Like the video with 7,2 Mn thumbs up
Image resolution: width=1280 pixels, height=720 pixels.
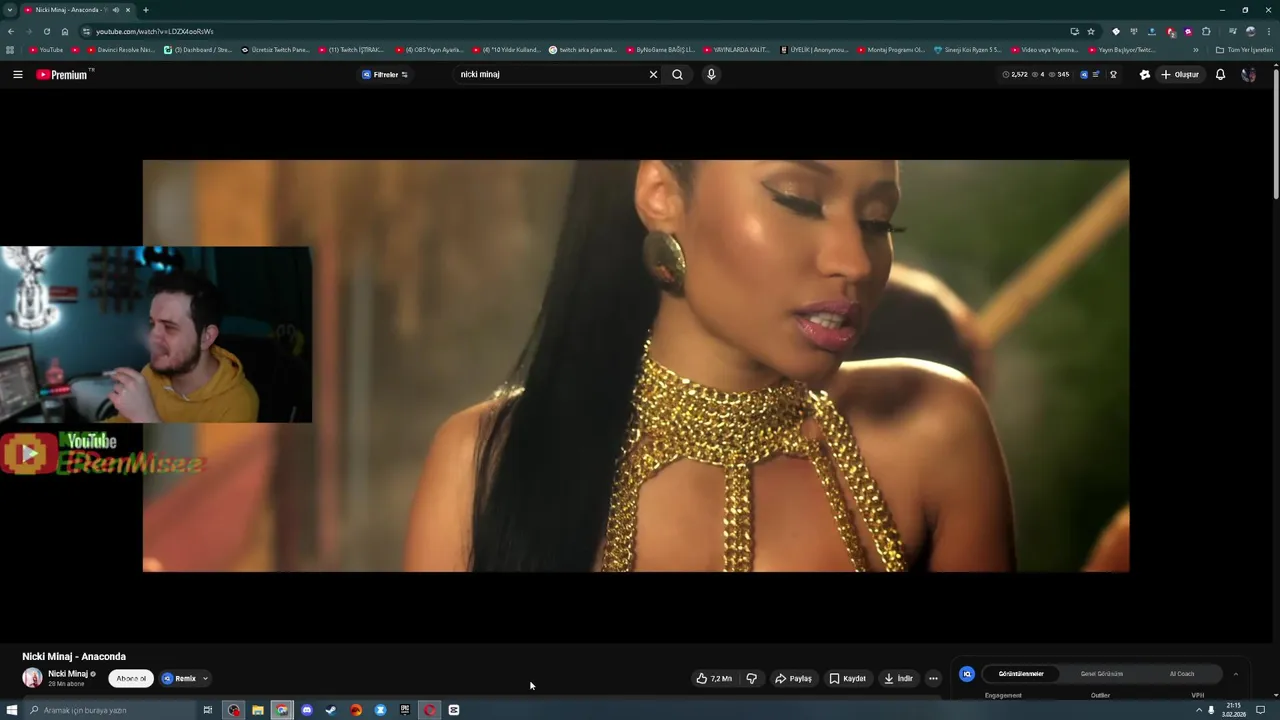(x=714, y=678)
